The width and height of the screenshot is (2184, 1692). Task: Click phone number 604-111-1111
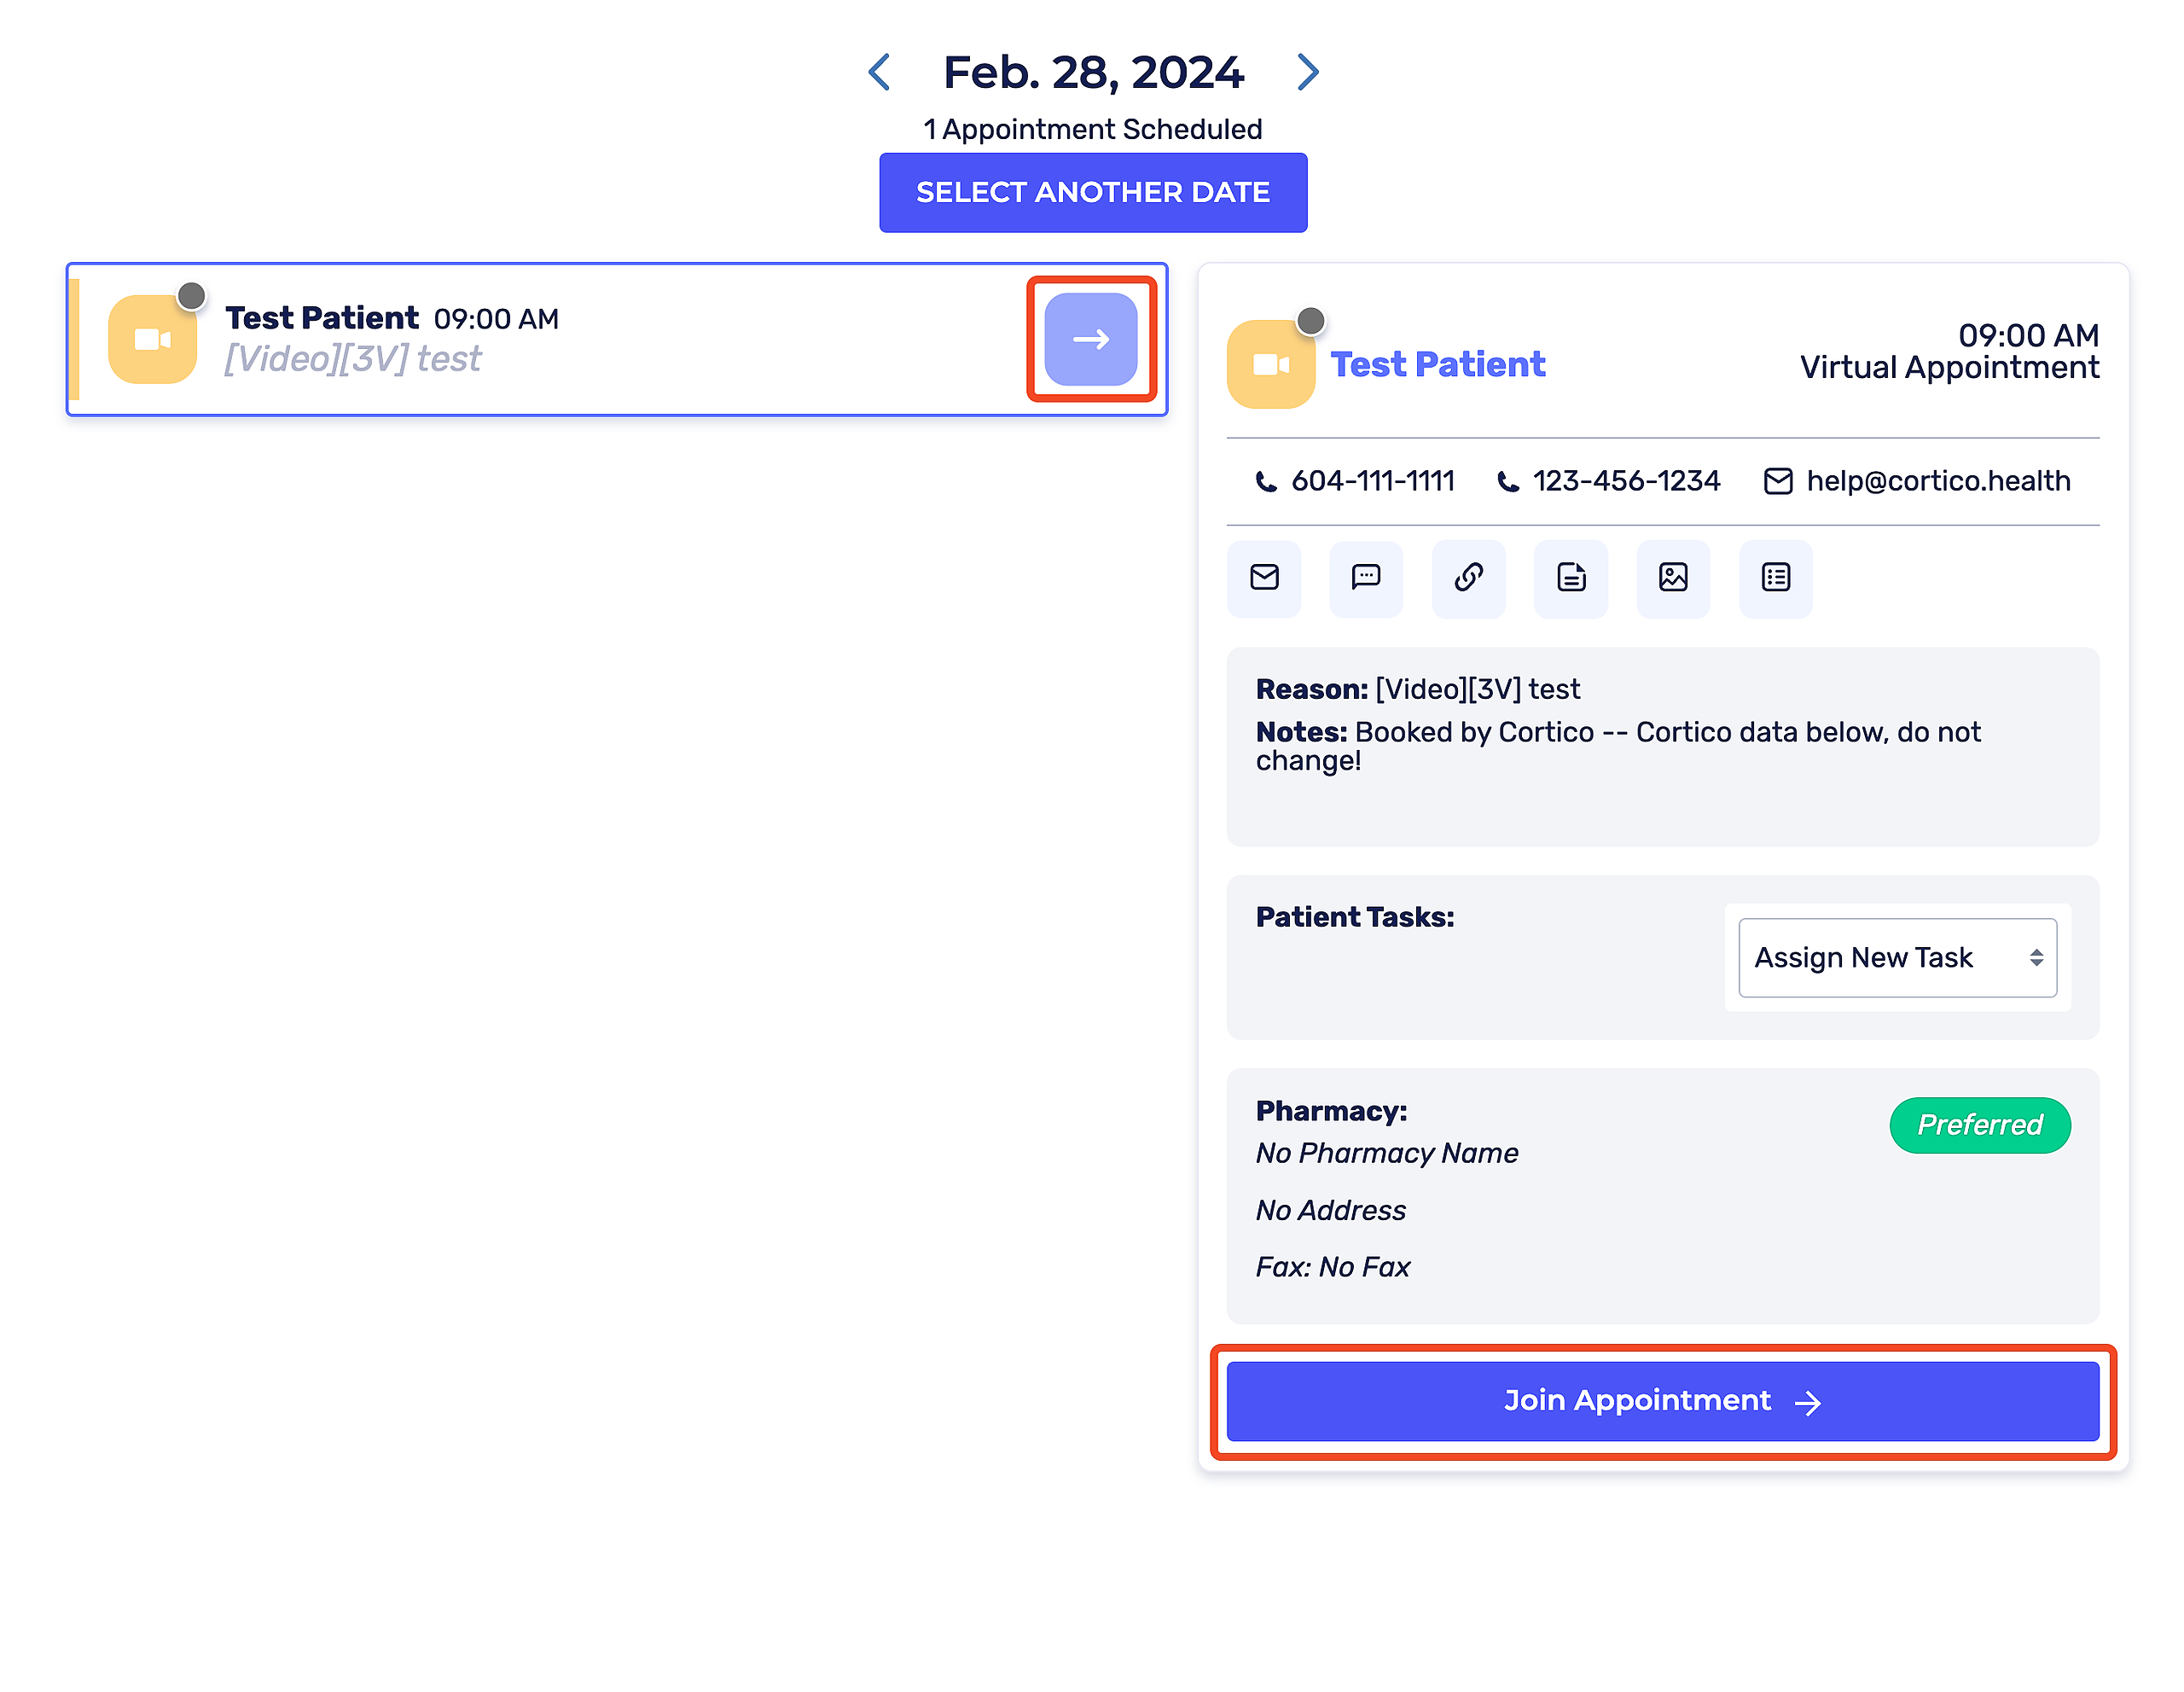click(x=1372, y=481)
